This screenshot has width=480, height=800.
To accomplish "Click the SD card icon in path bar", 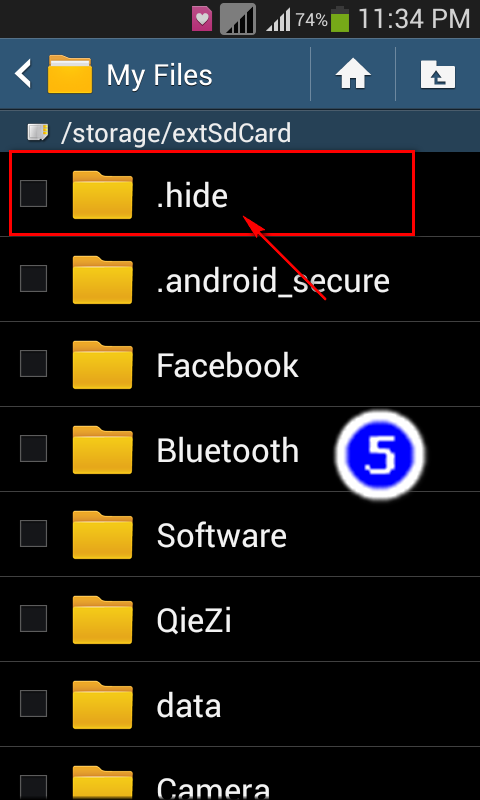I will point(38,133).
